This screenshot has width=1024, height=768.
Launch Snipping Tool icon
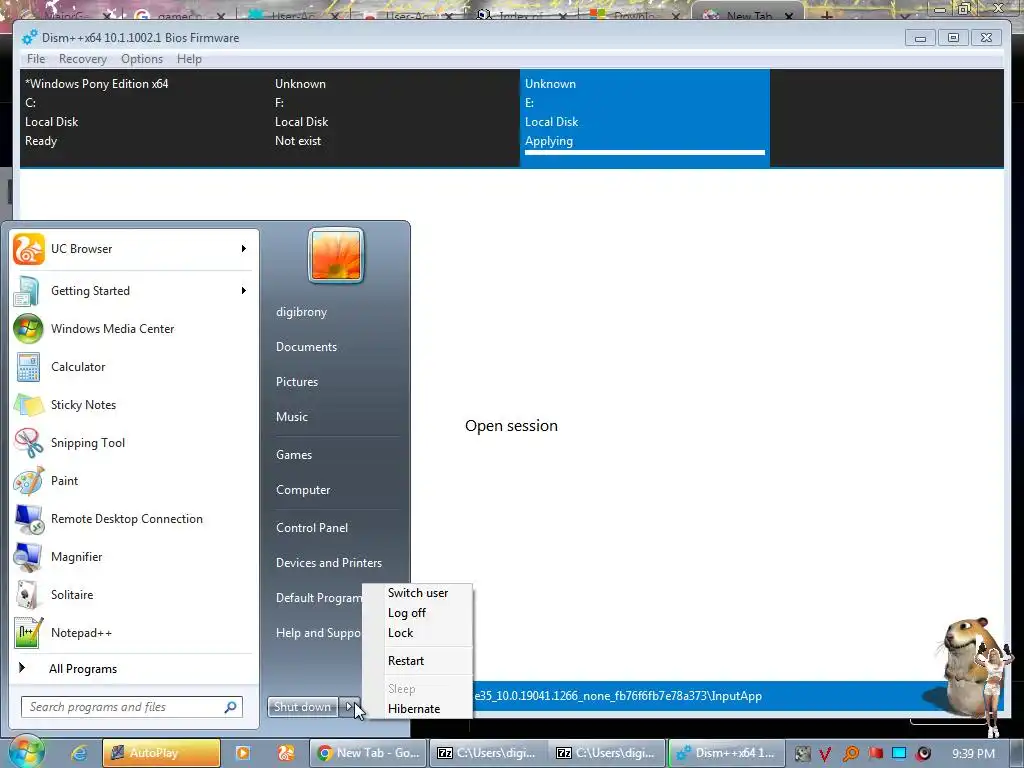coord(28,443)
